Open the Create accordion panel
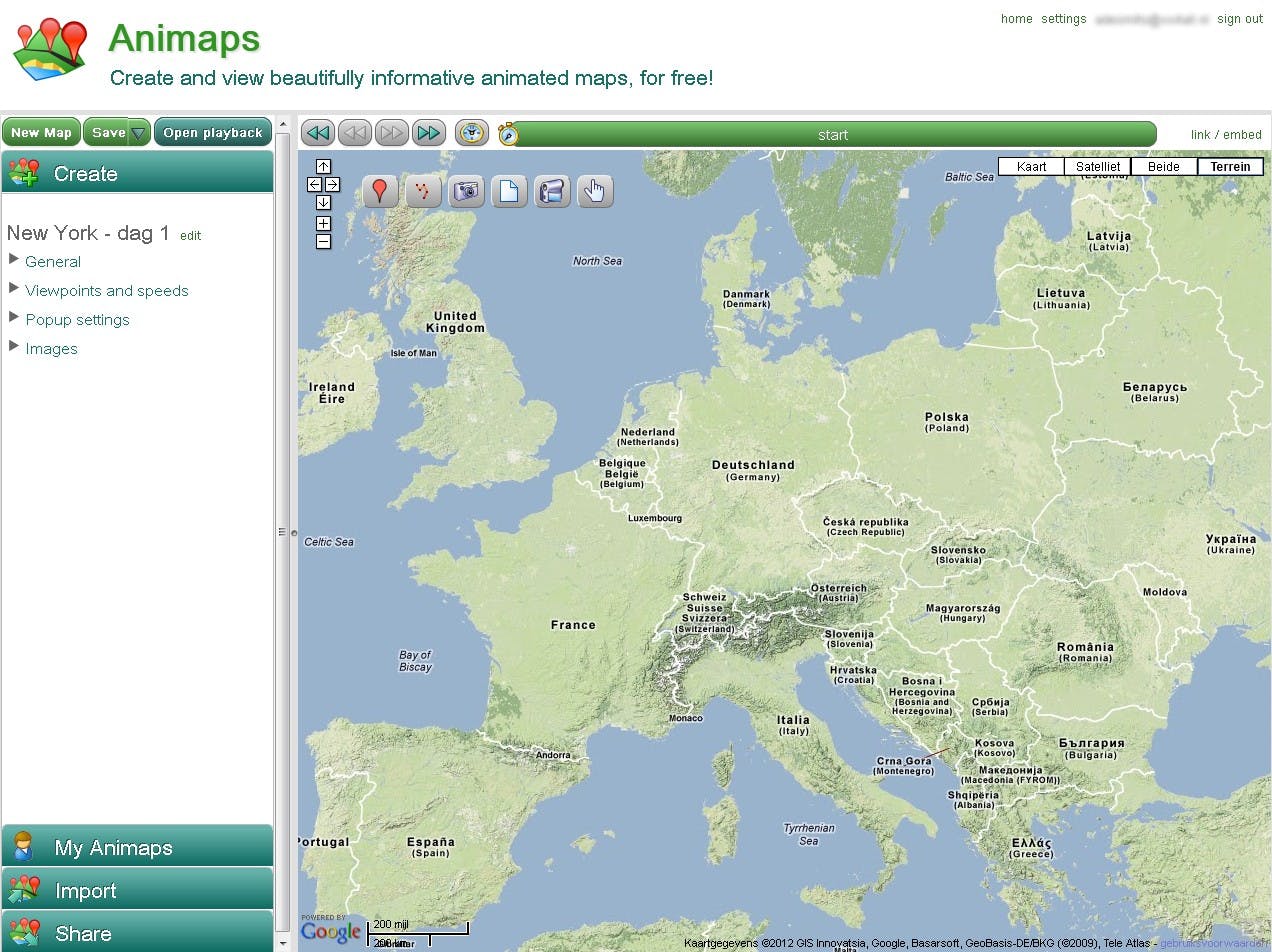The width and height of the screenshot is (1272, 952). click(x=137, y=173)
